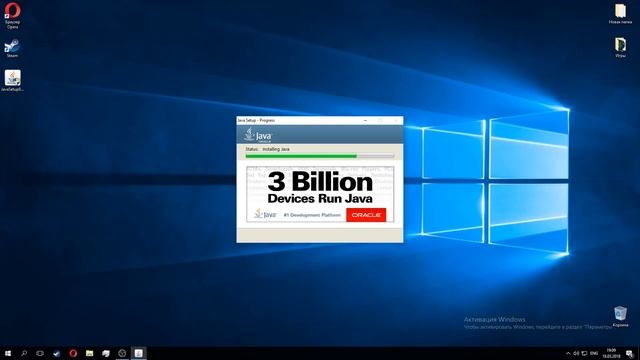
Task: Open the volume control in system tray
Action: (x=576, y=353)
